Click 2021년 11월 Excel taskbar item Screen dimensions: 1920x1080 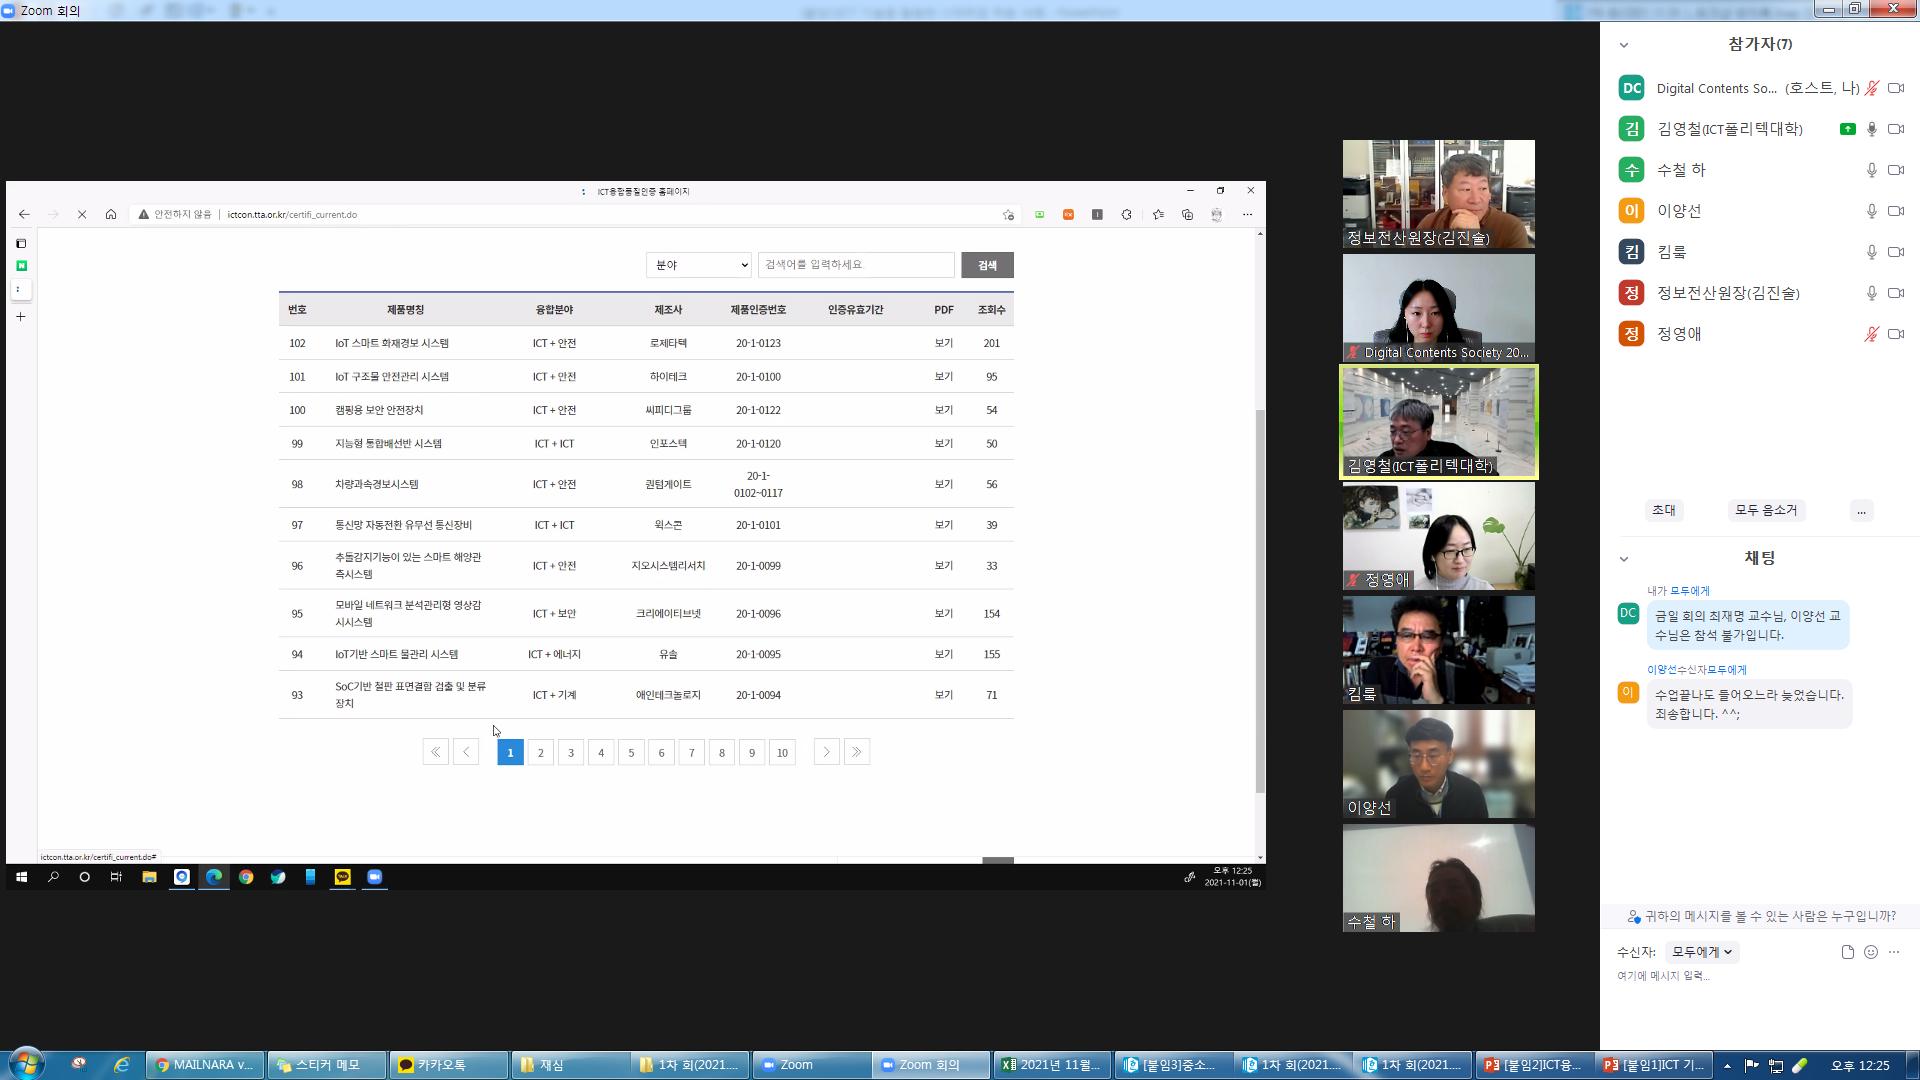tap(1052, 1065)
